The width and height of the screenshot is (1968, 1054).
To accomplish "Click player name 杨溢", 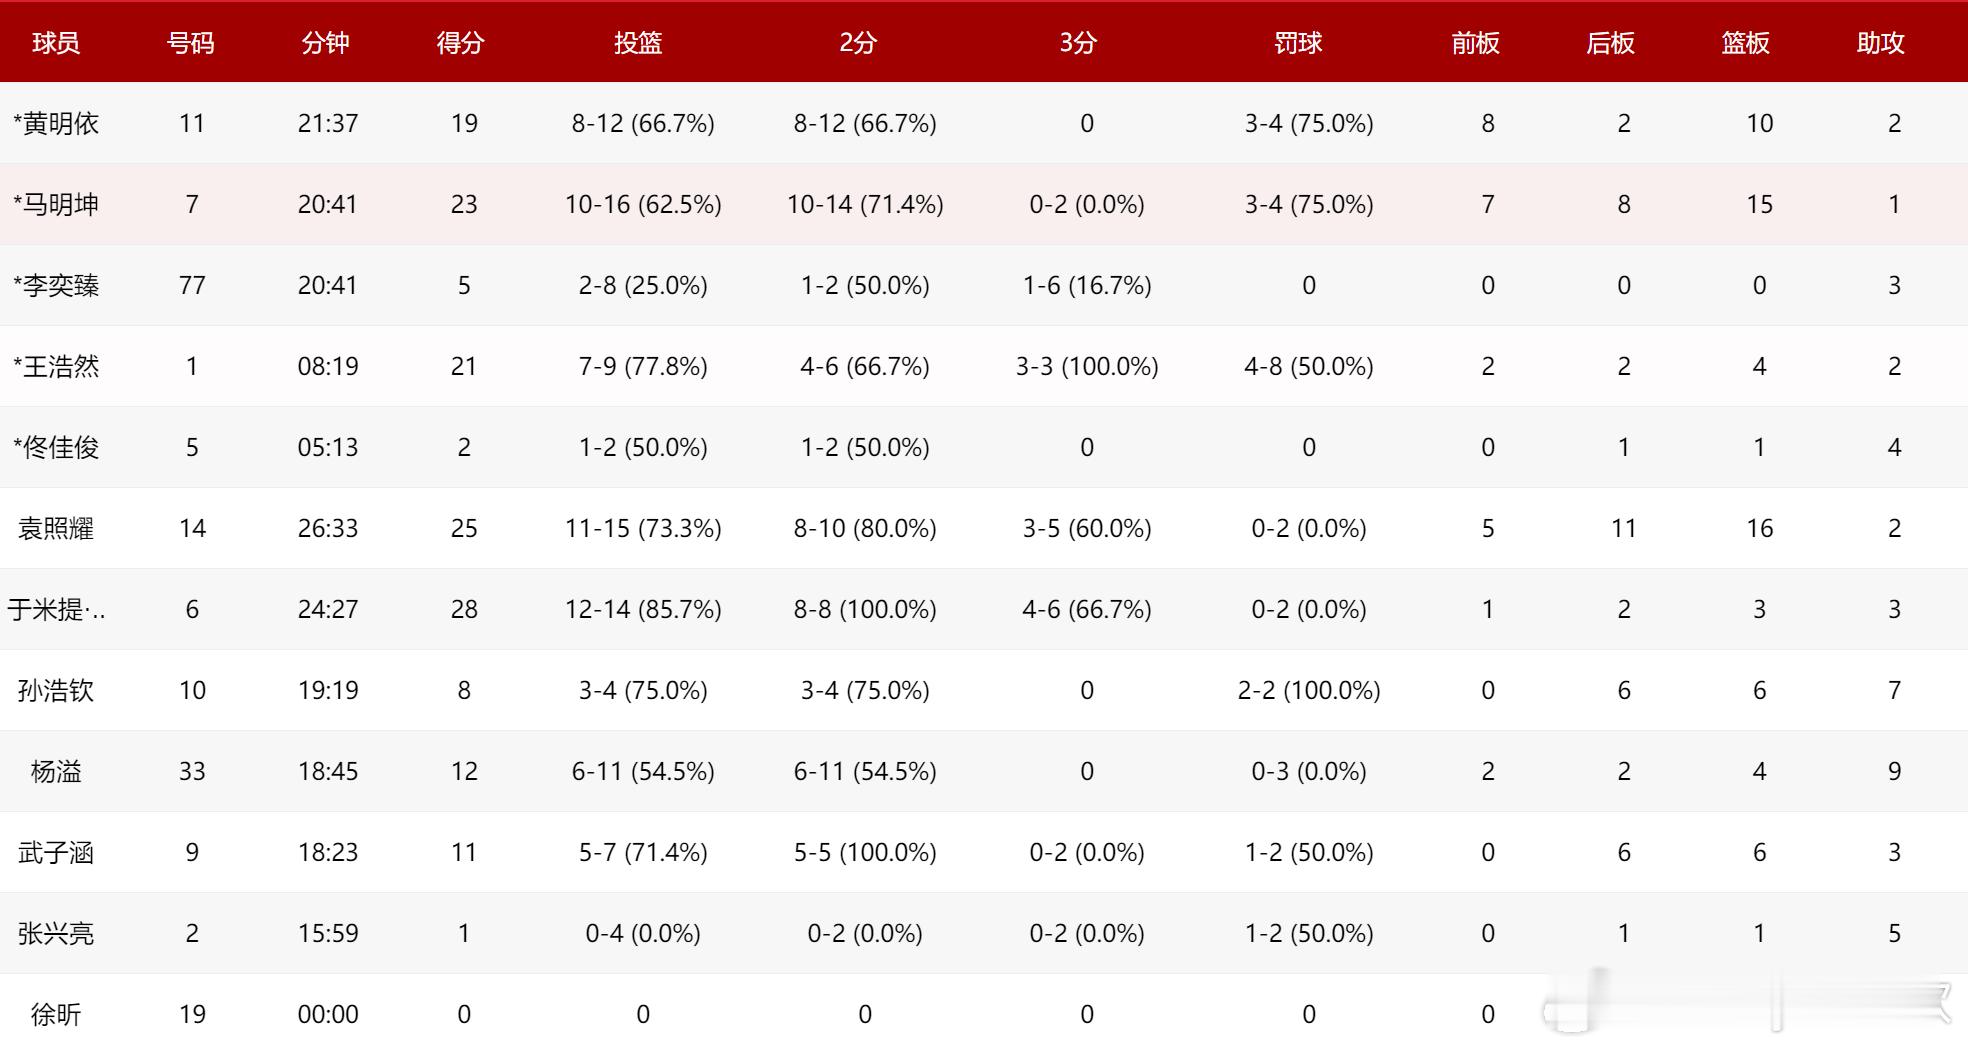I will pos(56,772).
